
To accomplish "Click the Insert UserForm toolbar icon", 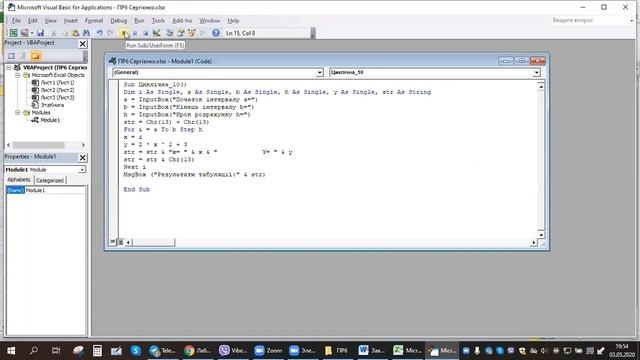I will pyautogui.click(x=24, y=33).
